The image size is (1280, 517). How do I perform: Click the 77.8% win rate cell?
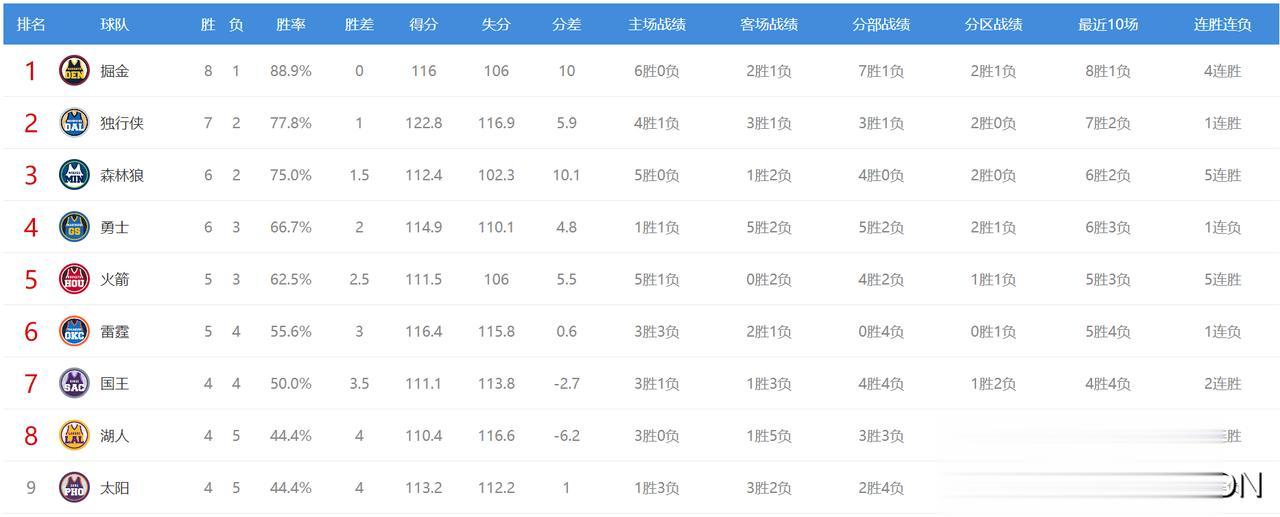click(291, 123)
